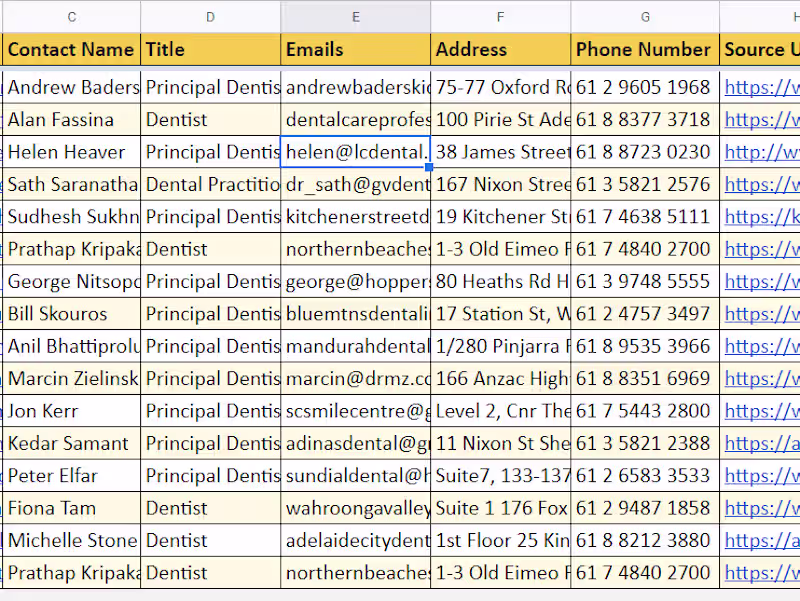The height and width of the screenshot is (601, 800).
Task: Open the hyperlink in Helen Heaver's row
Action: [760, 152]
